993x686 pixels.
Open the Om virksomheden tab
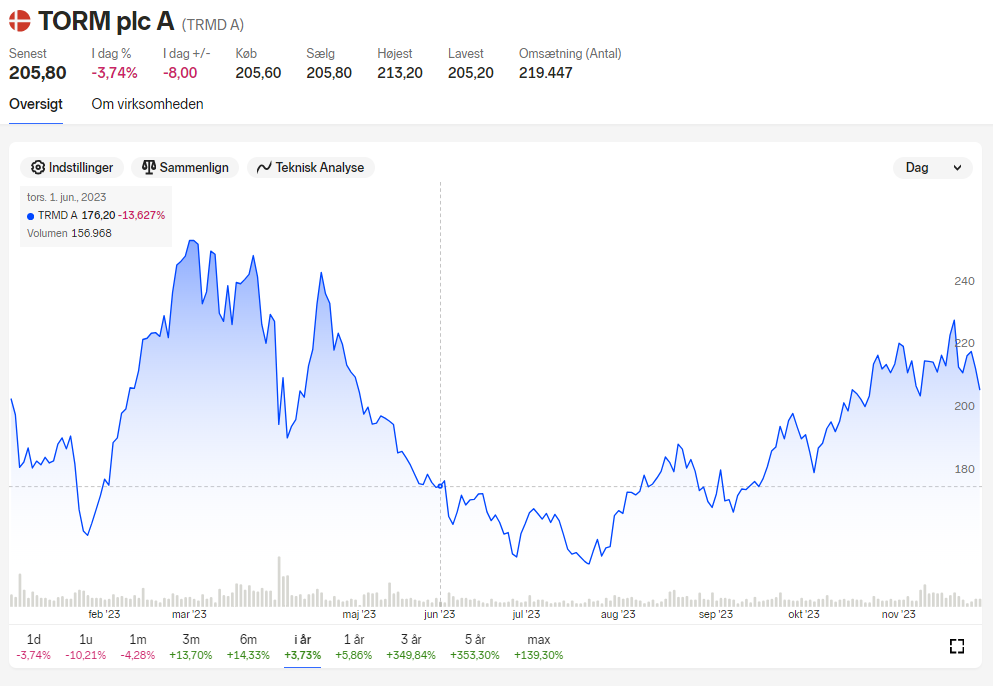tap(147, 104)
